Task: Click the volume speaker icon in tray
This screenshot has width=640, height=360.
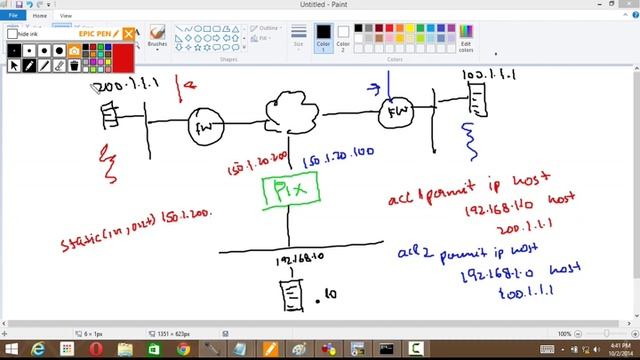Action: tap(597, 349)
